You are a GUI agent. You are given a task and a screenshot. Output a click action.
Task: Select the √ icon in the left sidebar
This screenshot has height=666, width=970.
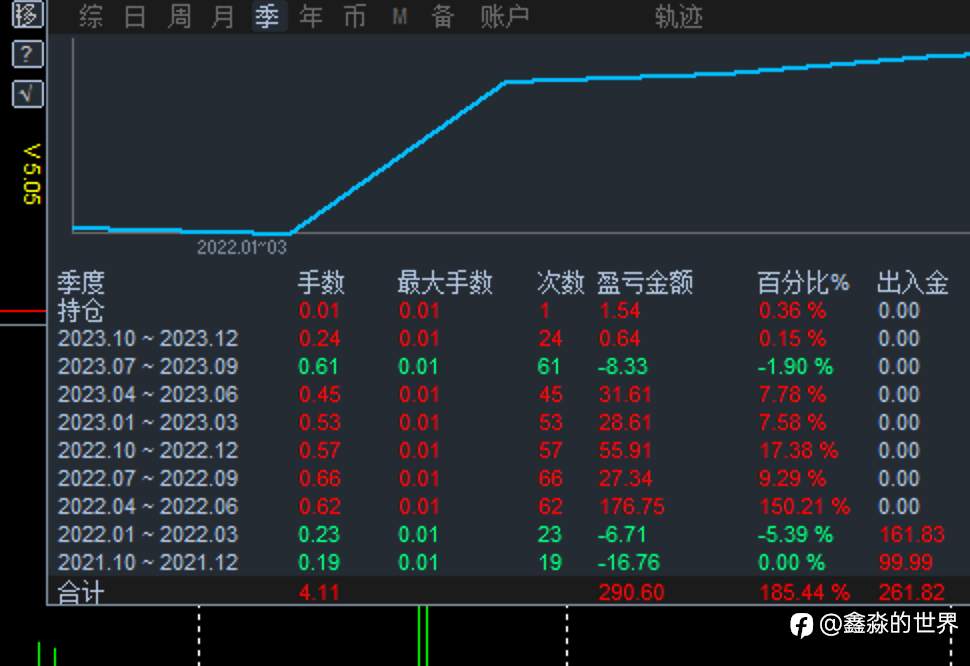pos(25,93)
